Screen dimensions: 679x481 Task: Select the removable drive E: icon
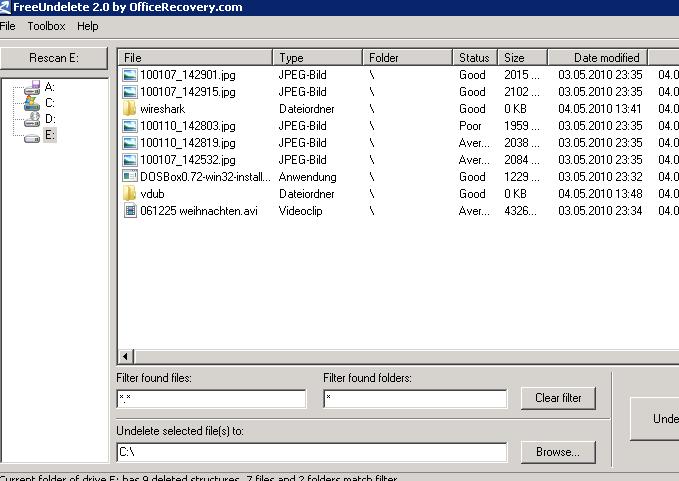coord(32,138)
